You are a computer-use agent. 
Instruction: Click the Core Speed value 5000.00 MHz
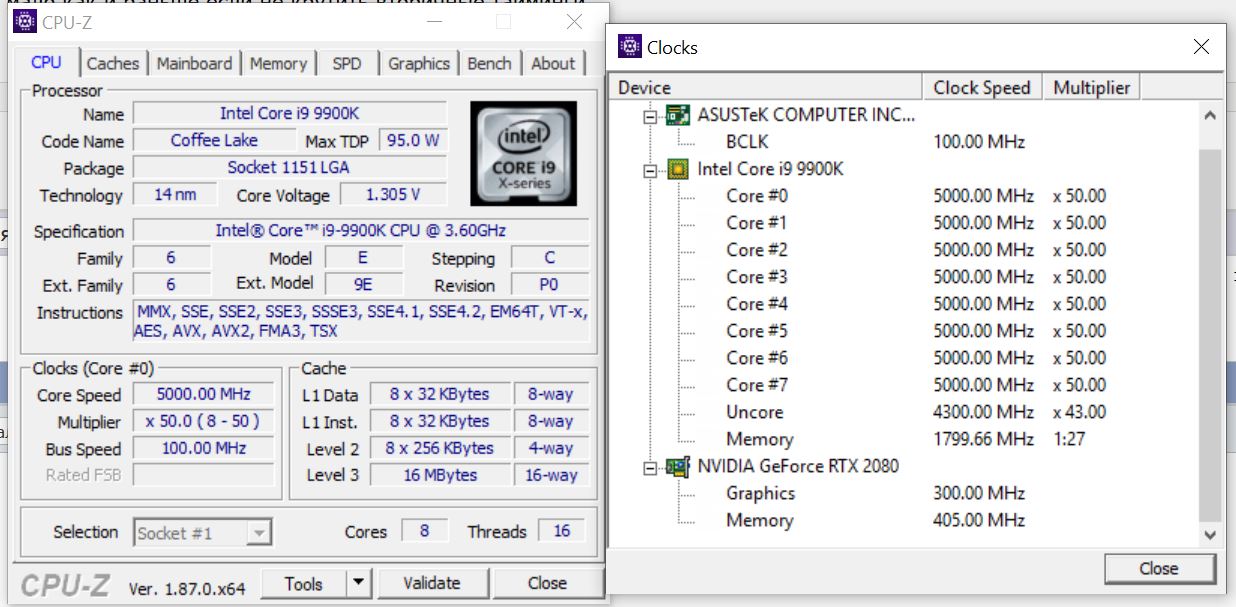tap(203, 395)
